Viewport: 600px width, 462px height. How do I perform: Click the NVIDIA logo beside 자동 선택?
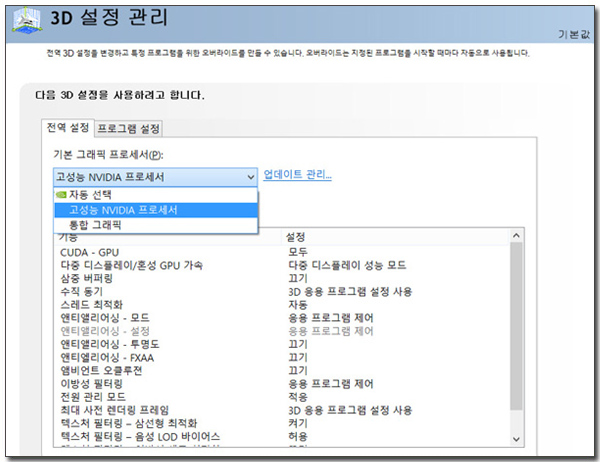coord(61,195)
